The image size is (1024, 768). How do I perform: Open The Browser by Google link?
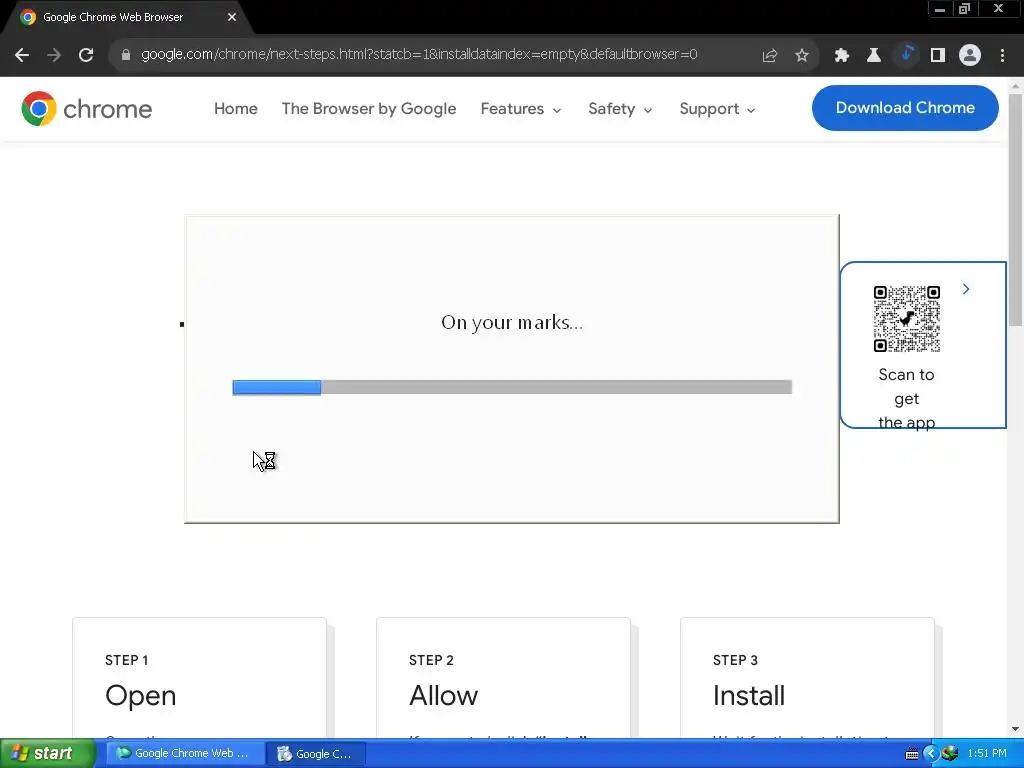[369, 108]
